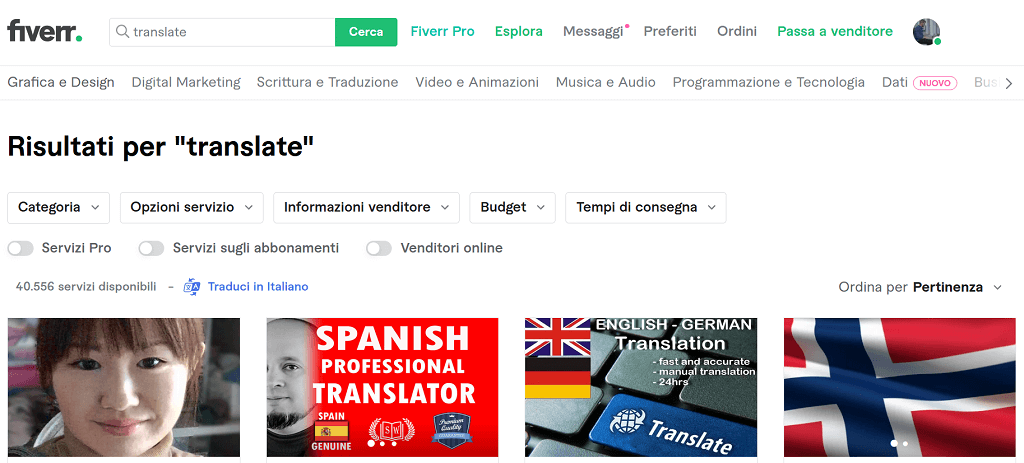The height and width of the screenshot is (463, 1024).
Task: Click the category bar right arrow
Action: coord(1009,83)
